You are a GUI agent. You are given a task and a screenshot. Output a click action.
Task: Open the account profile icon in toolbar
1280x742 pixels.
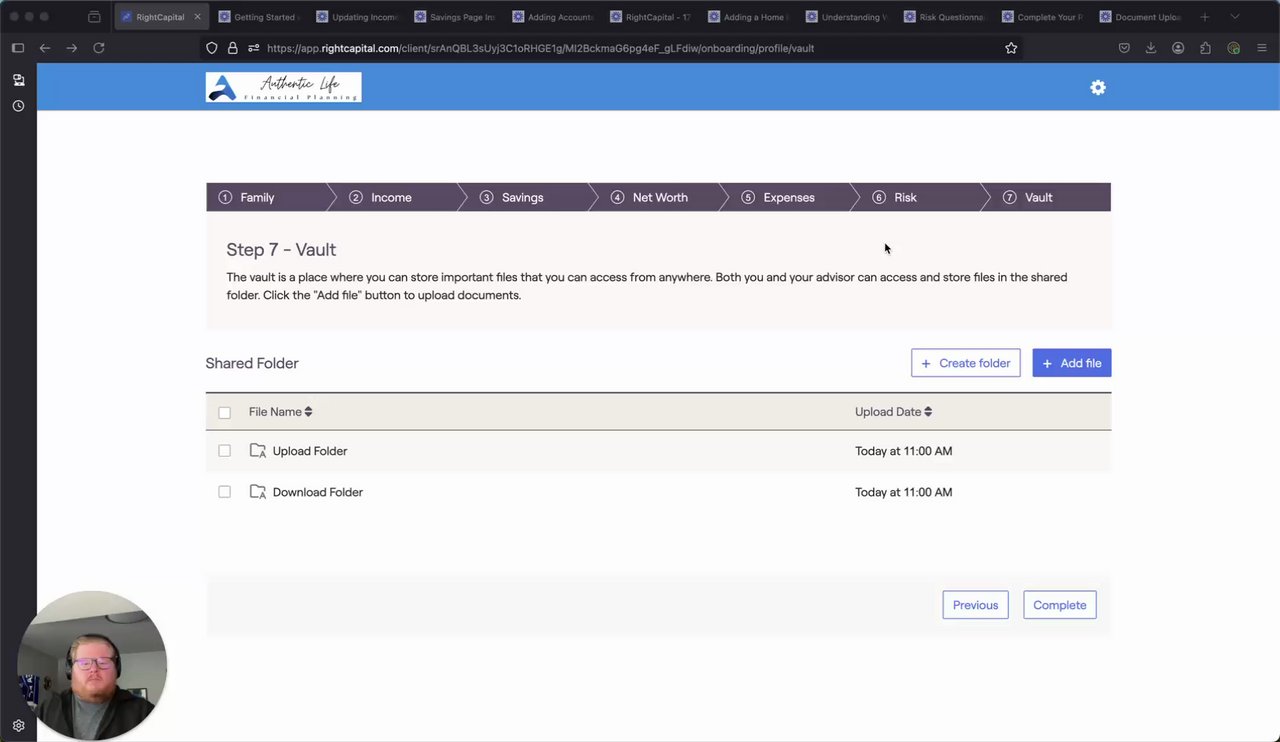[x=1178, y=48]
